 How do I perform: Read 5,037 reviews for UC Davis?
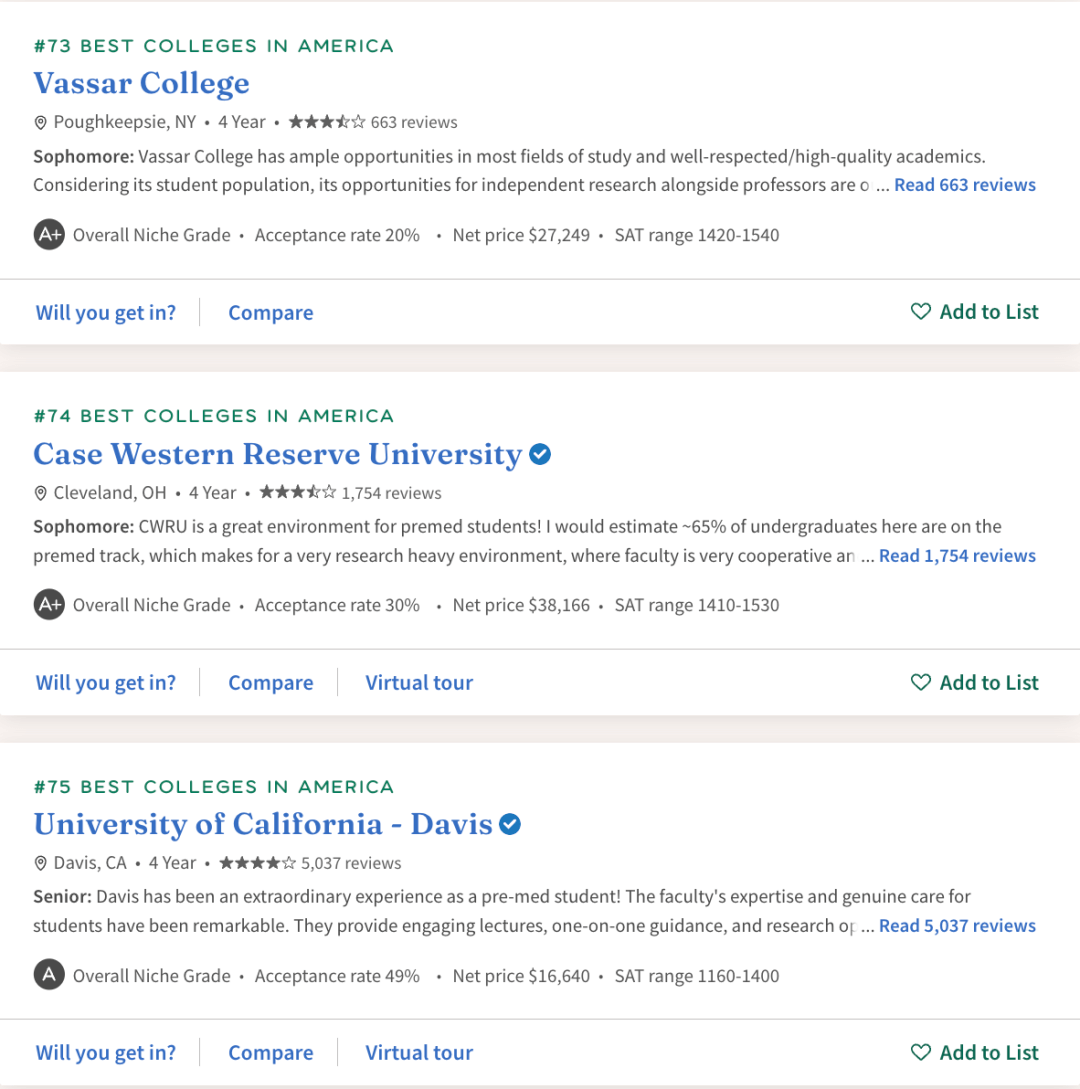pos(957,926)
